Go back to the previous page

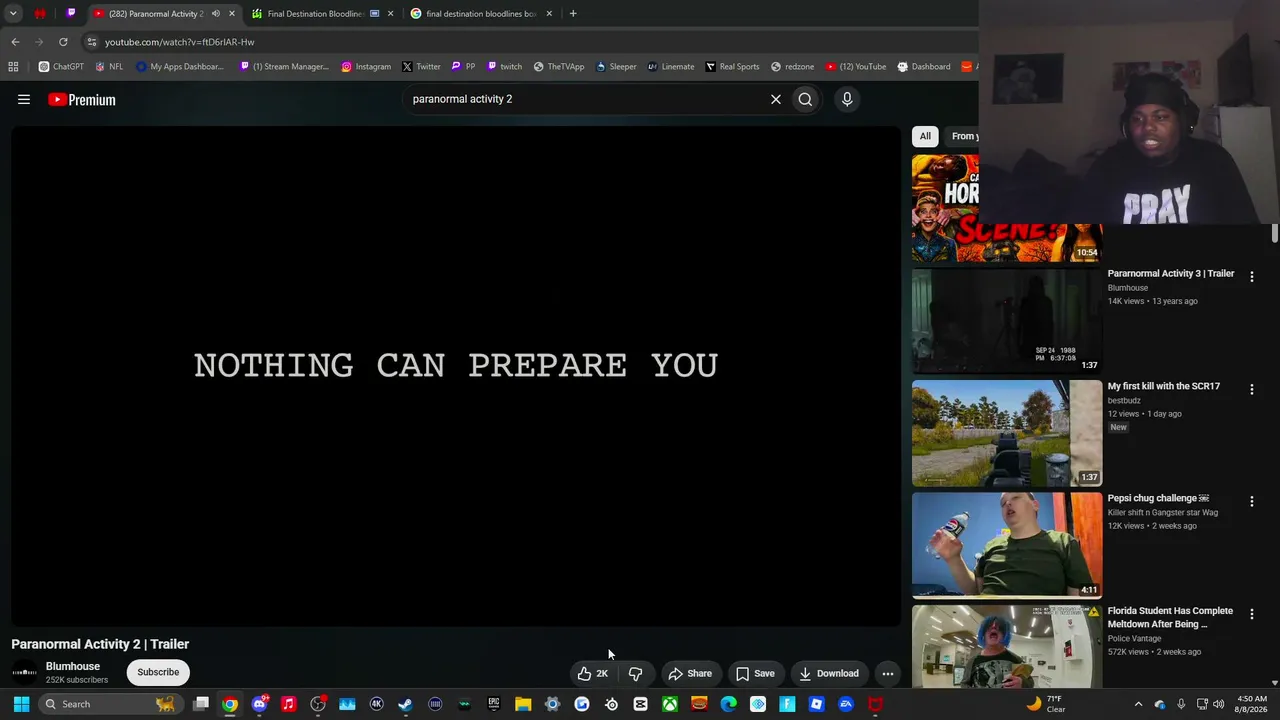click(15, 42)
